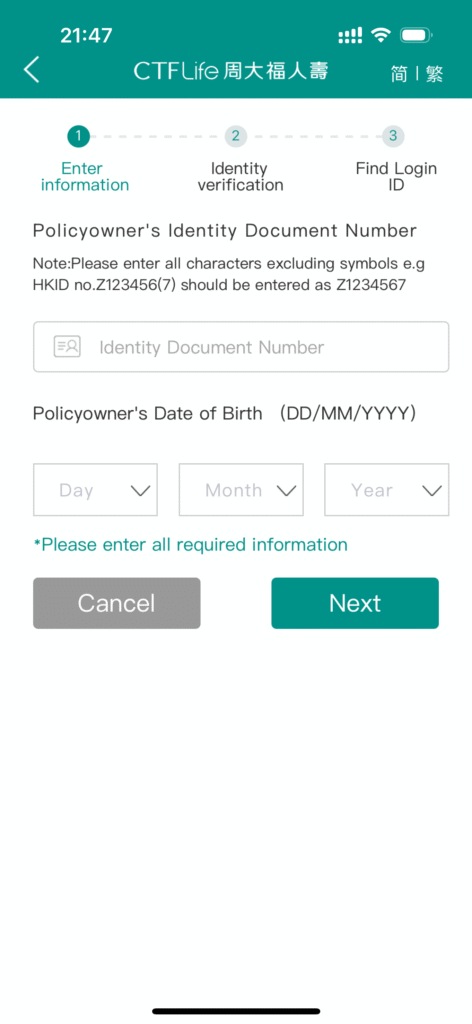472x1024 pixels.
Task: Open the Year dropdown
Action: (386, 490)
